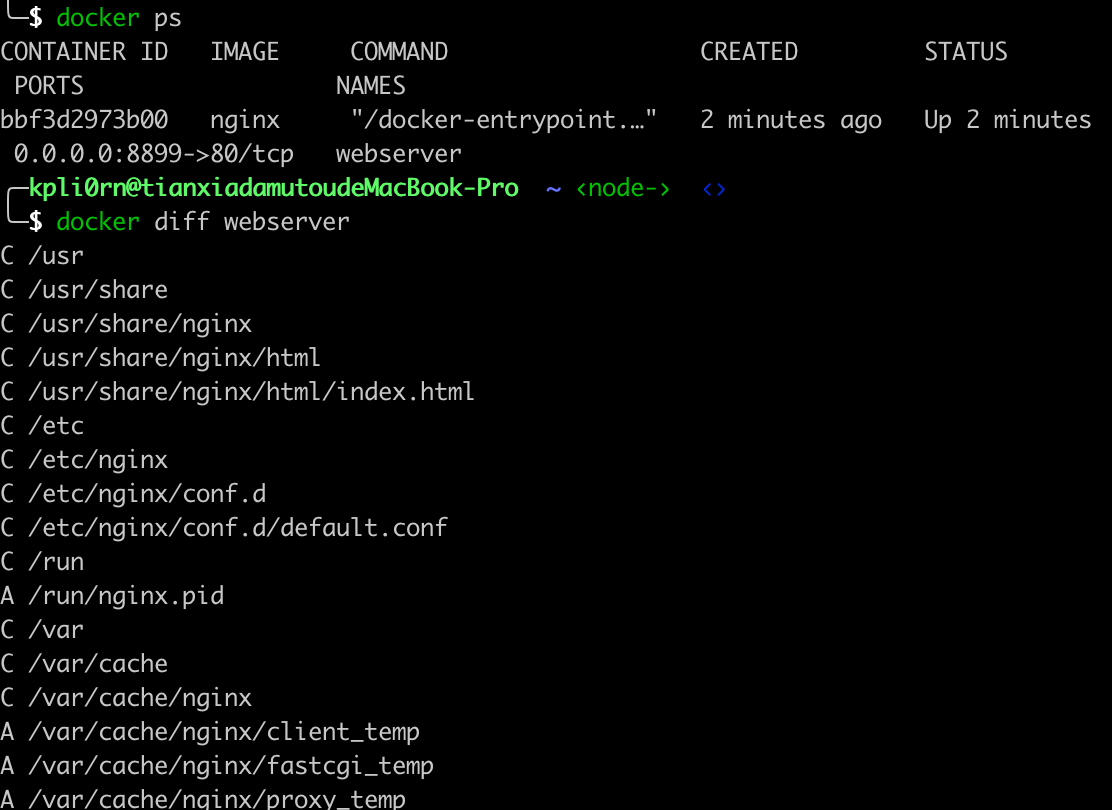
Task: Click the "/docker-entrypoint.…" command text
Action: [x=503, y=120]
